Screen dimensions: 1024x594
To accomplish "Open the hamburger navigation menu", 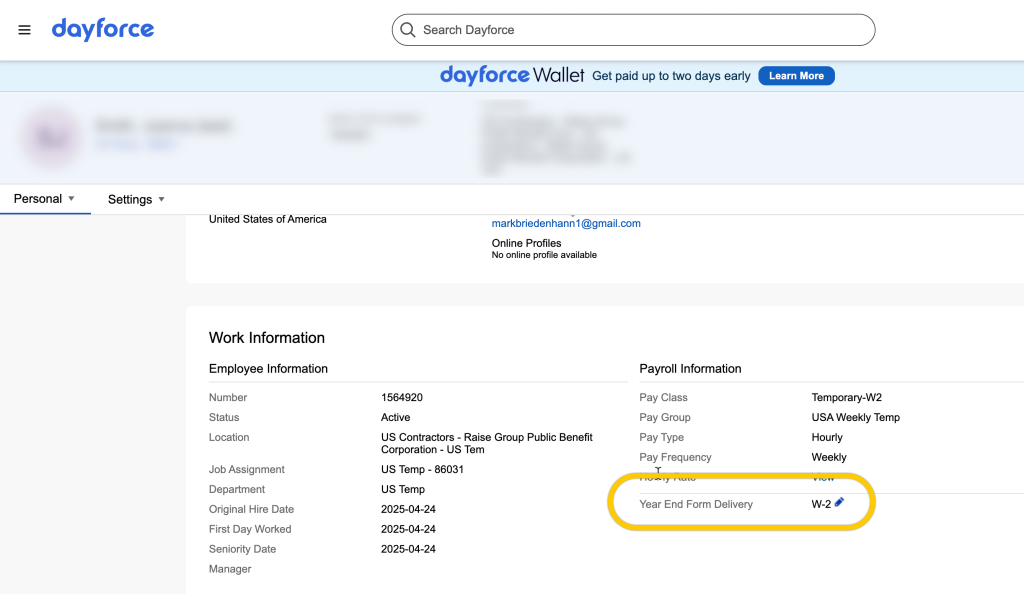I will point(24,30).
